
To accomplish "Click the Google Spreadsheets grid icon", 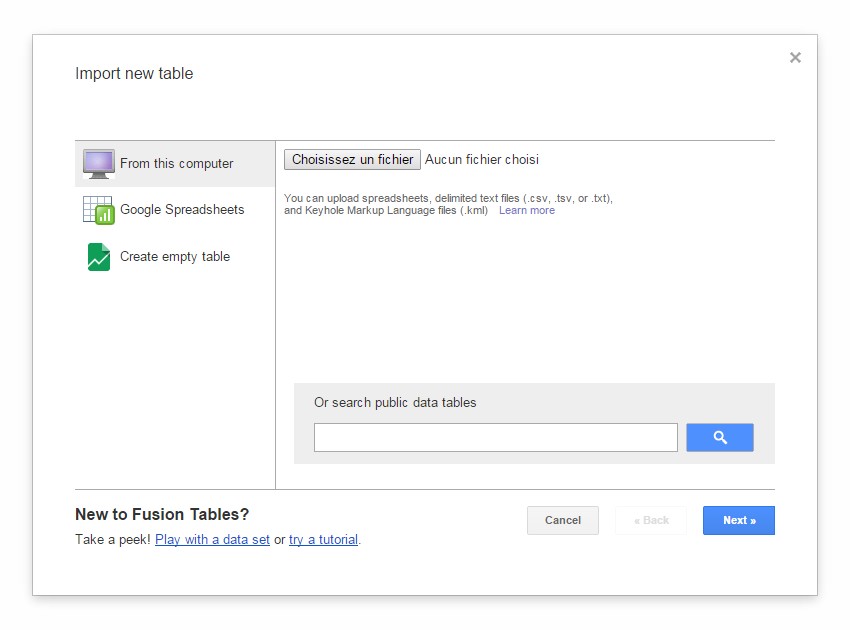I will 99,210.
